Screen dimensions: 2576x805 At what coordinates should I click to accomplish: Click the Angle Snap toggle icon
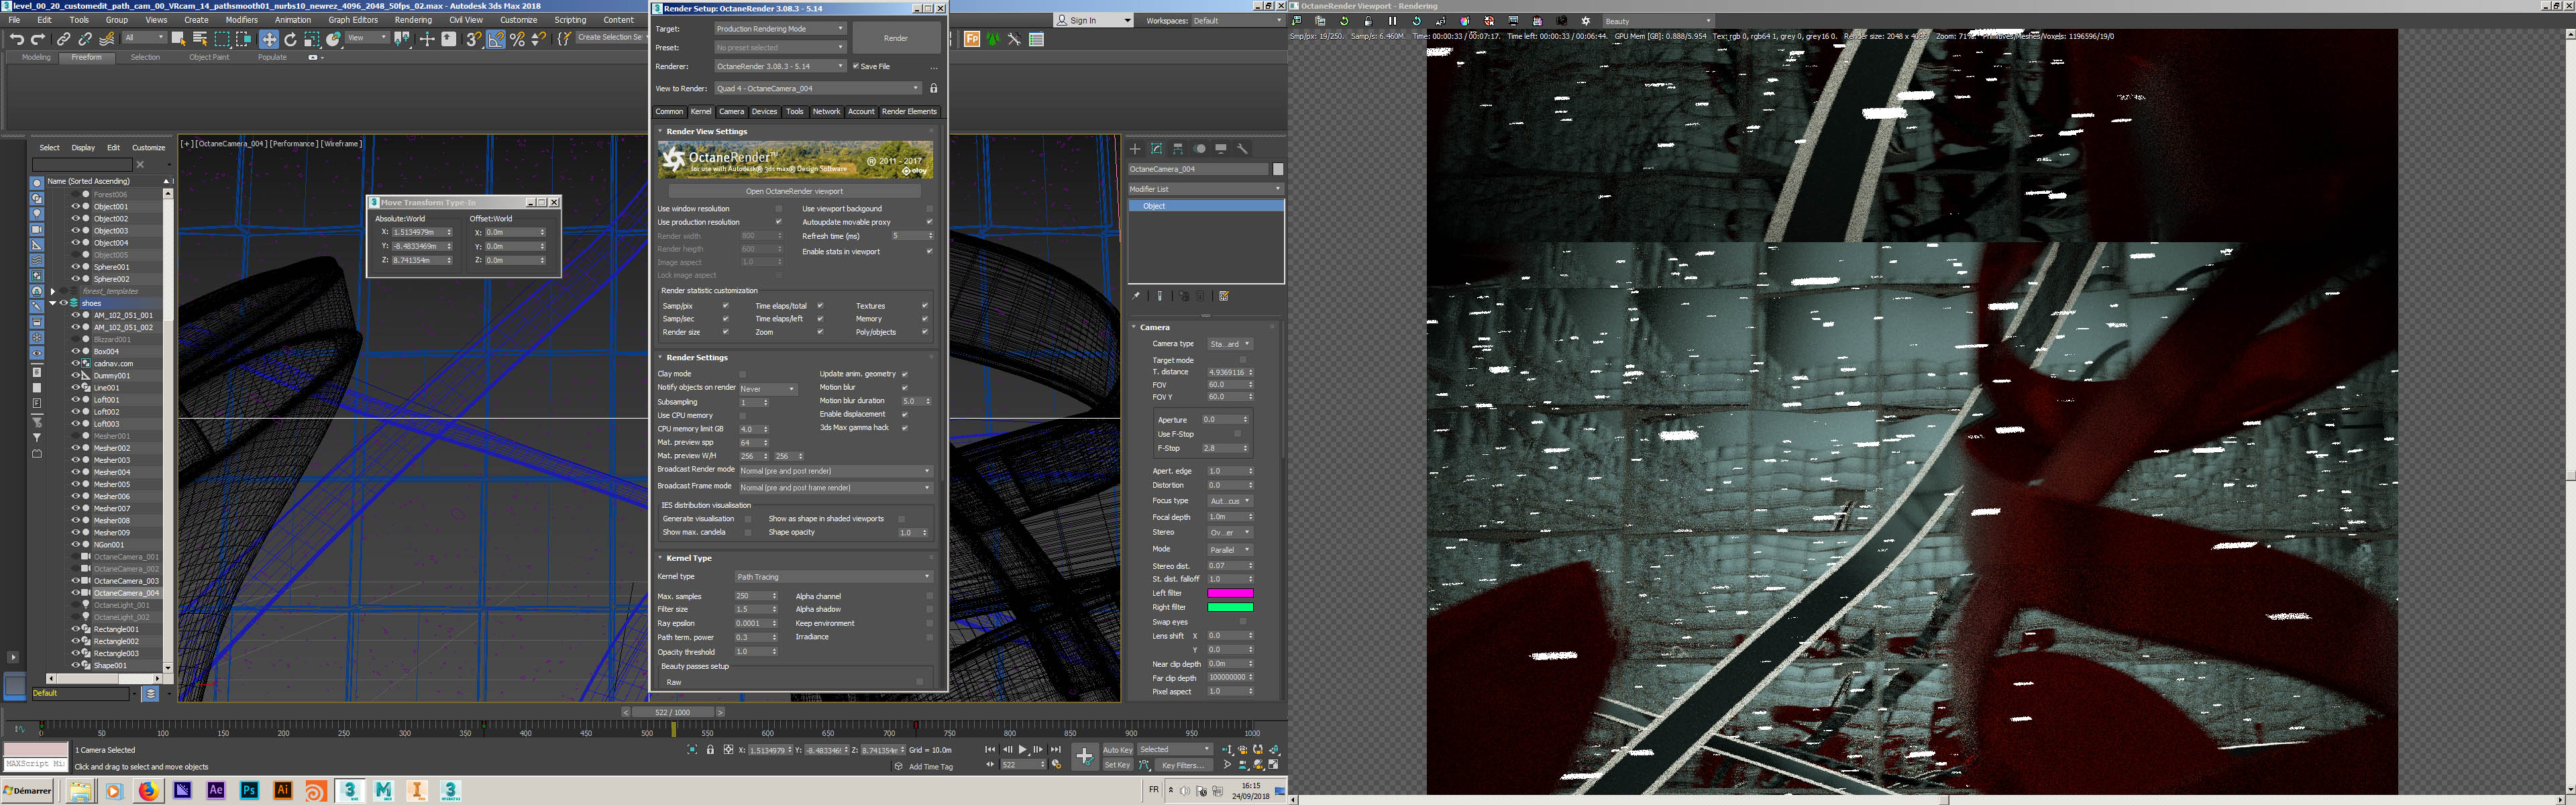[496, 39]
